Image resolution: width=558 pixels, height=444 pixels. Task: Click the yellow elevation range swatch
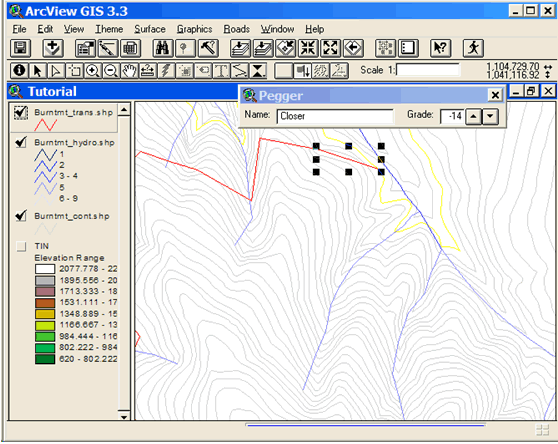tap(45, 314)
